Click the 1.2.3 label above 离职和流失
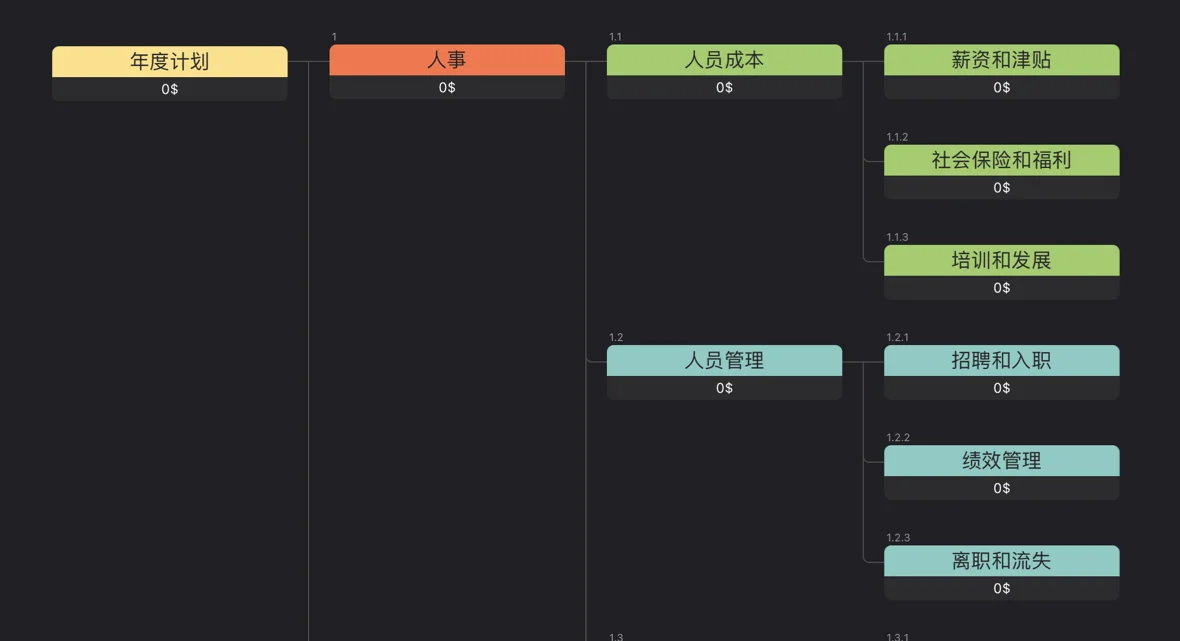Image resolution: width=1180 pixels, height=641 pixels. pyautogui.click(x=897, y=537)
